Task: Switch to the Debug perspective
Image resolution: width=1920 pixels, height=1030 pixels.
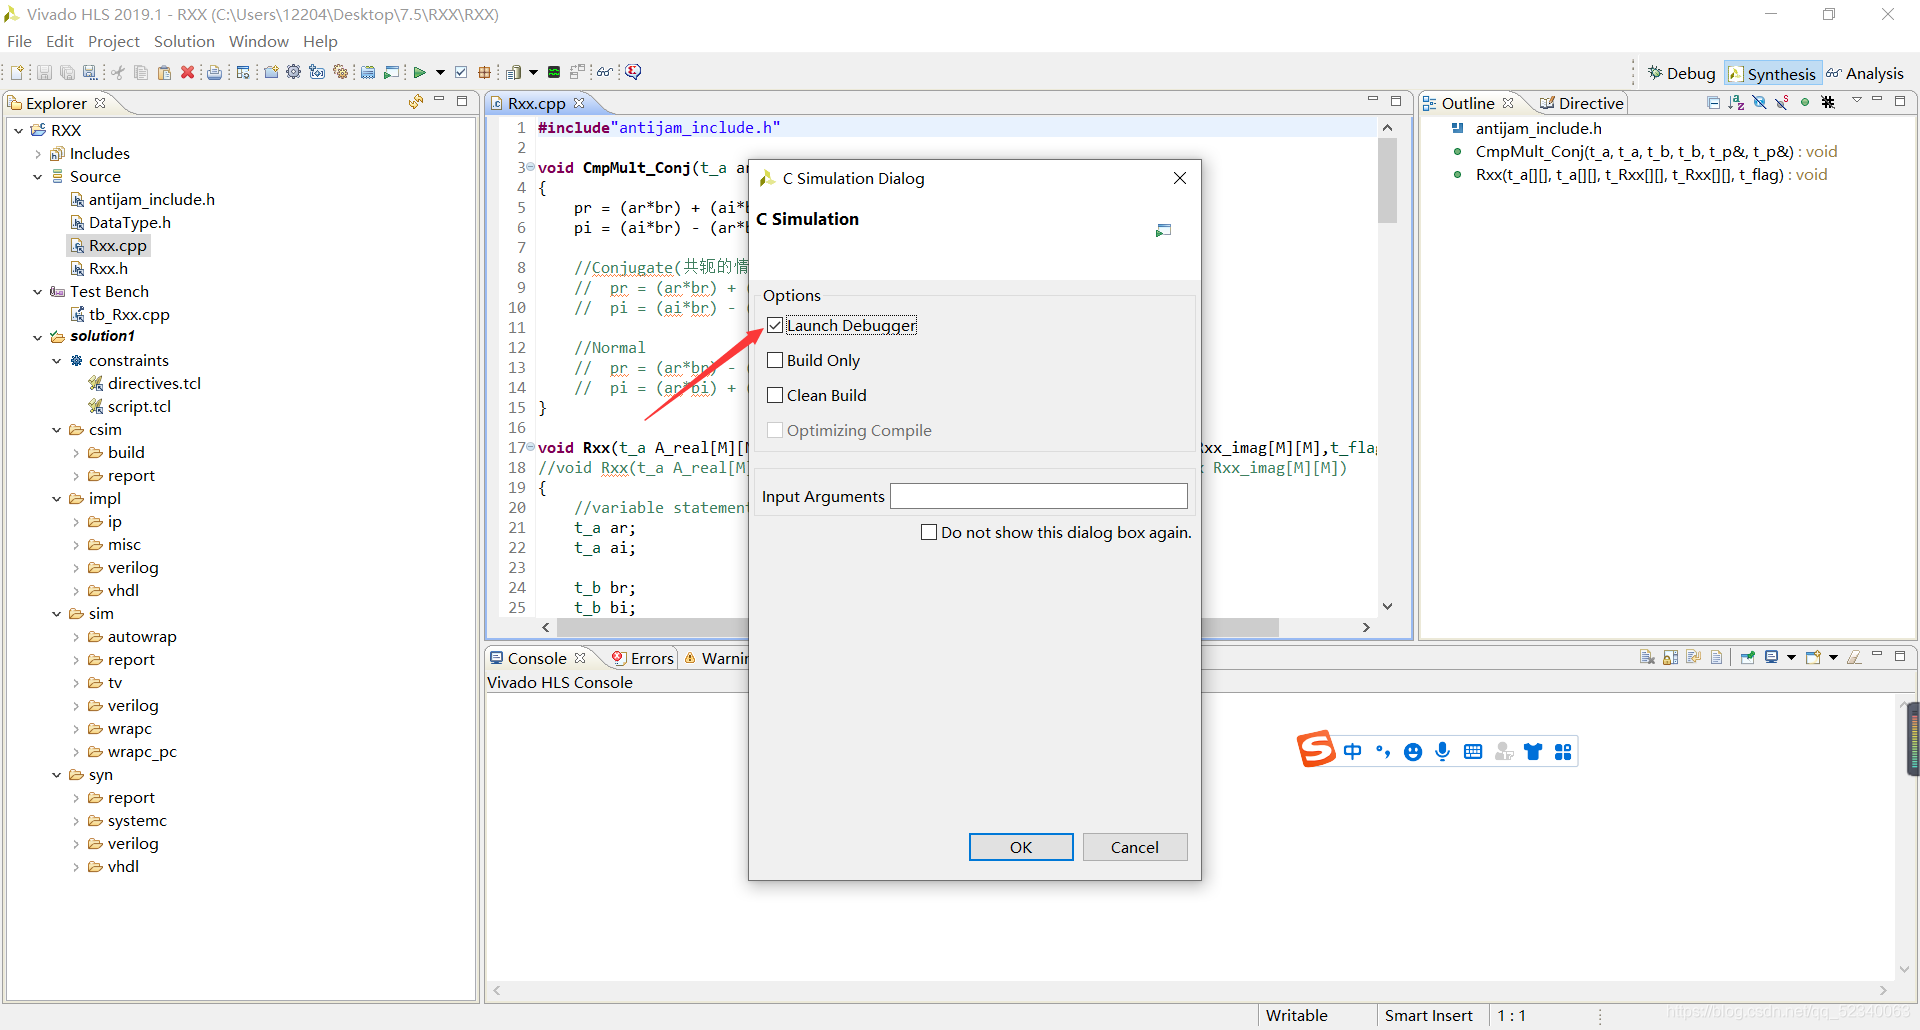Action: click(x=1681, y=73)
